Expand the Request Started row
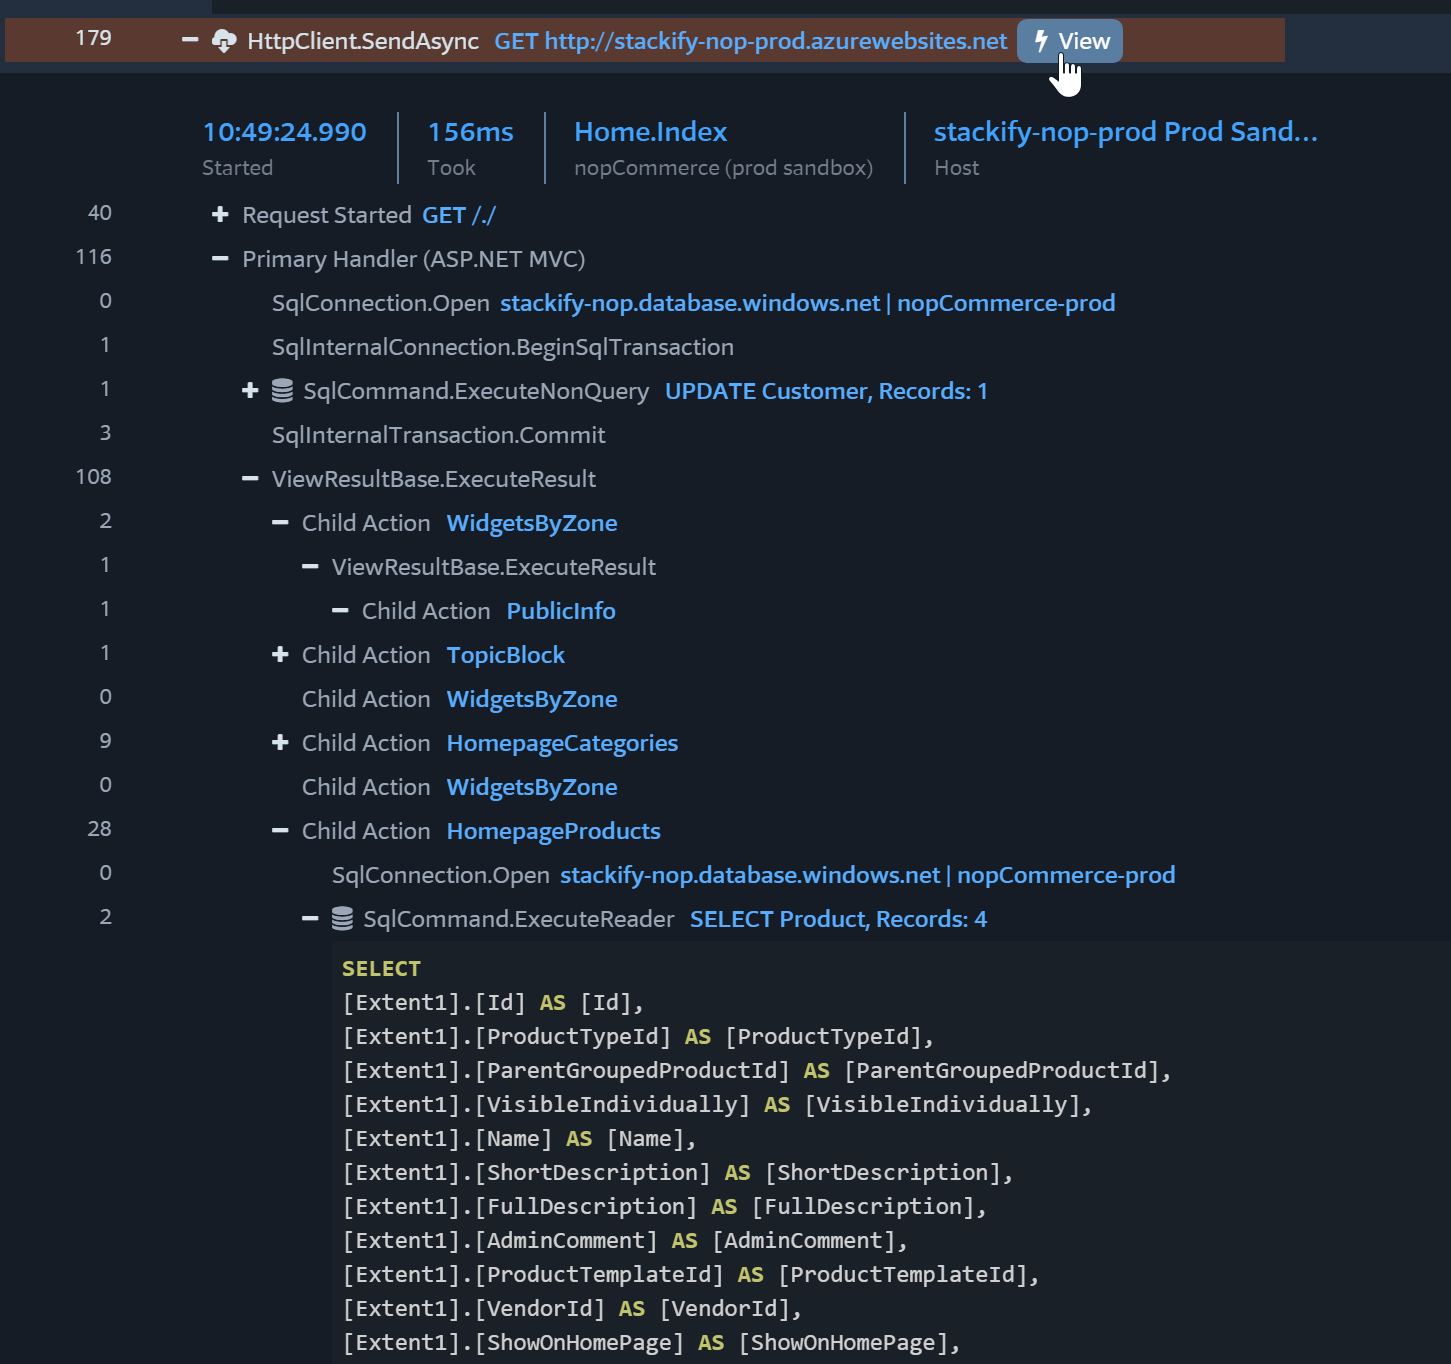 point(220,215)
